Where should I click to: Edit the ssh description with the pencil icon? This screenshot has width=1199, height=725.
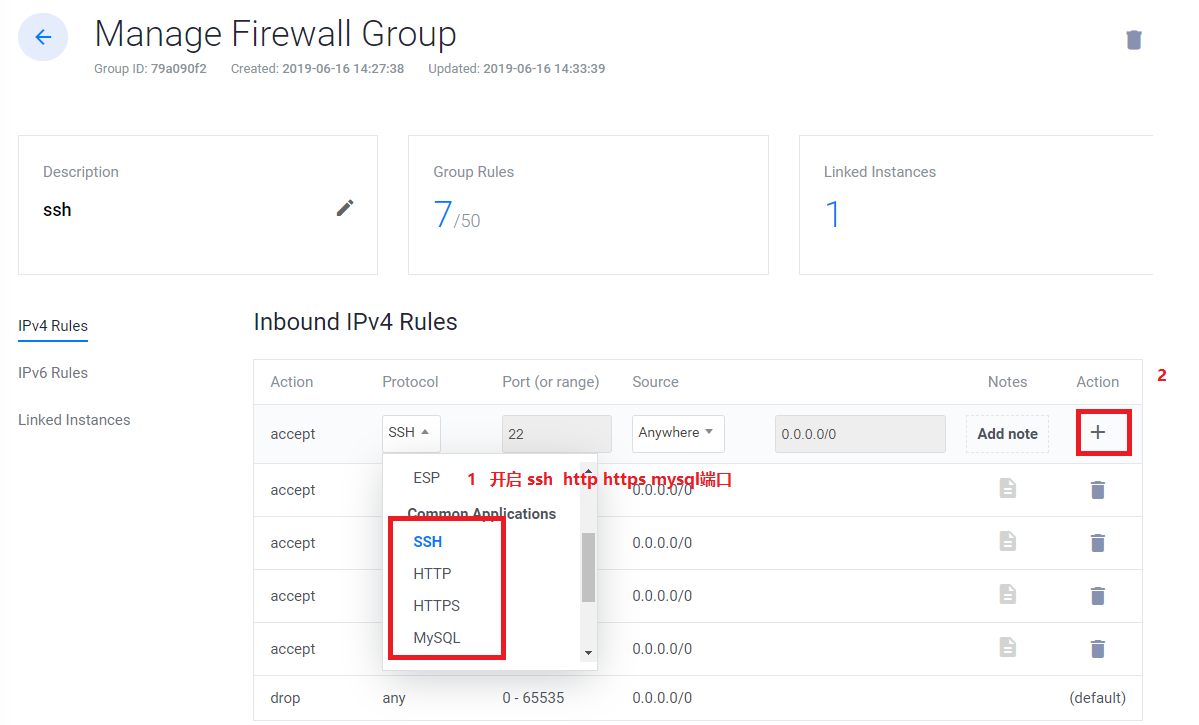[x=345, y=208]
